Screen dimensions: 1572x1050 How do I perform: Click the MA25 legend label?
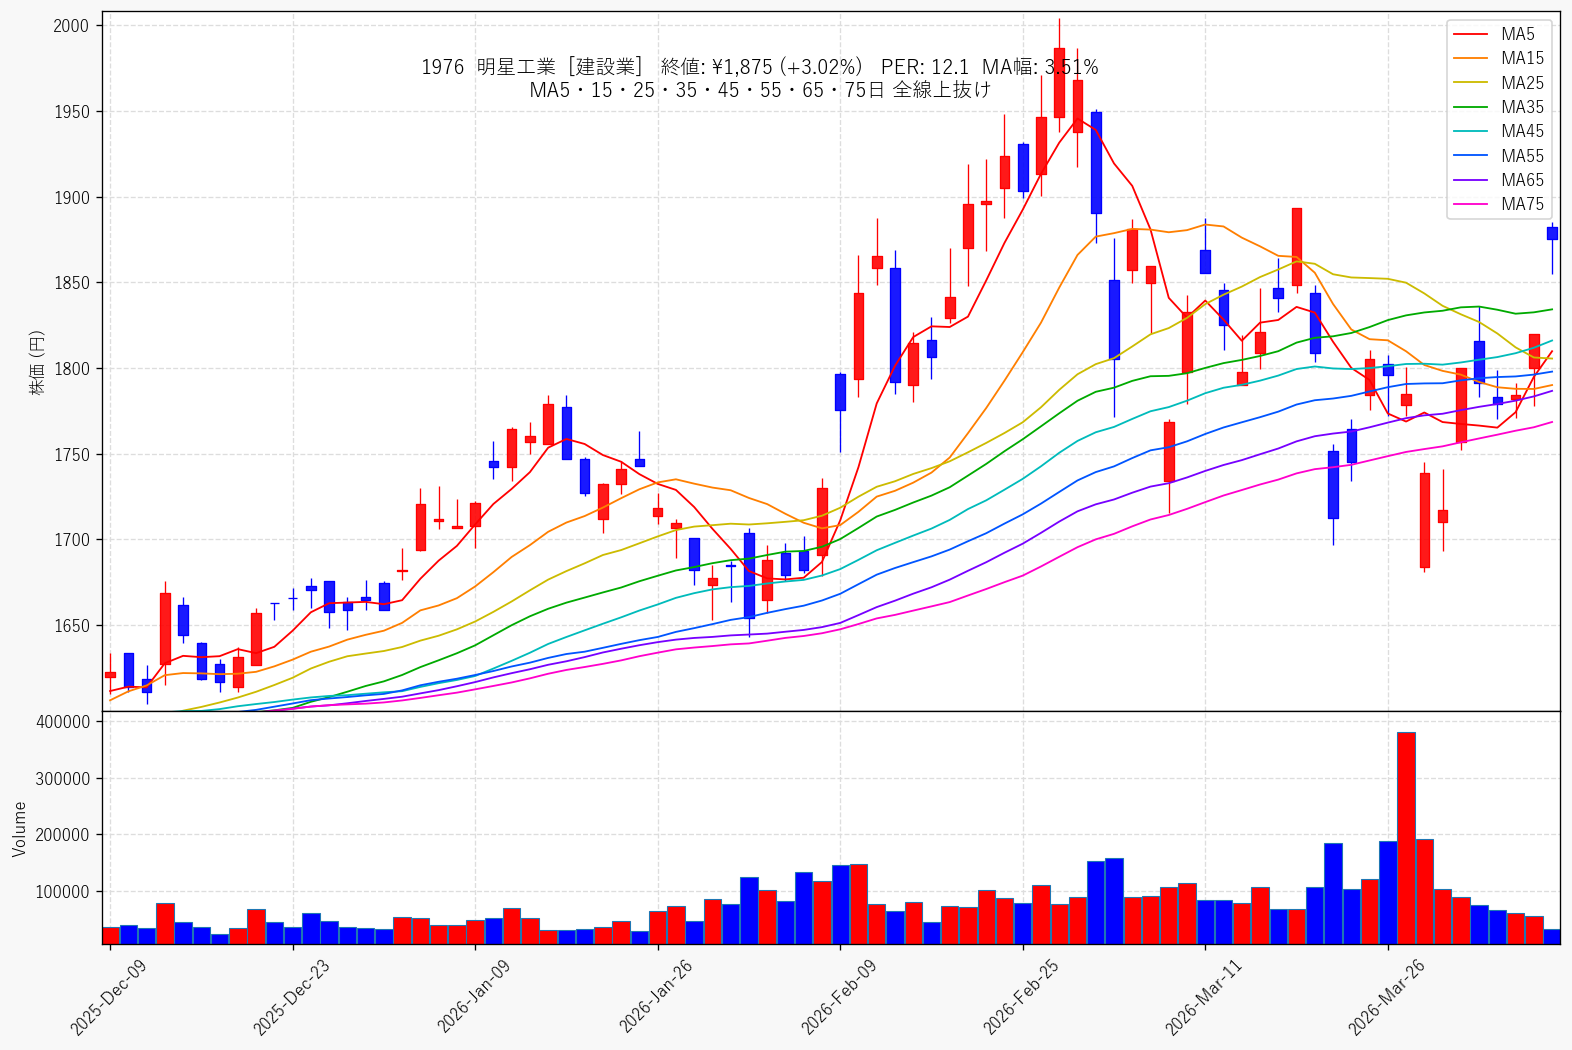click(x=1522, y=83)
